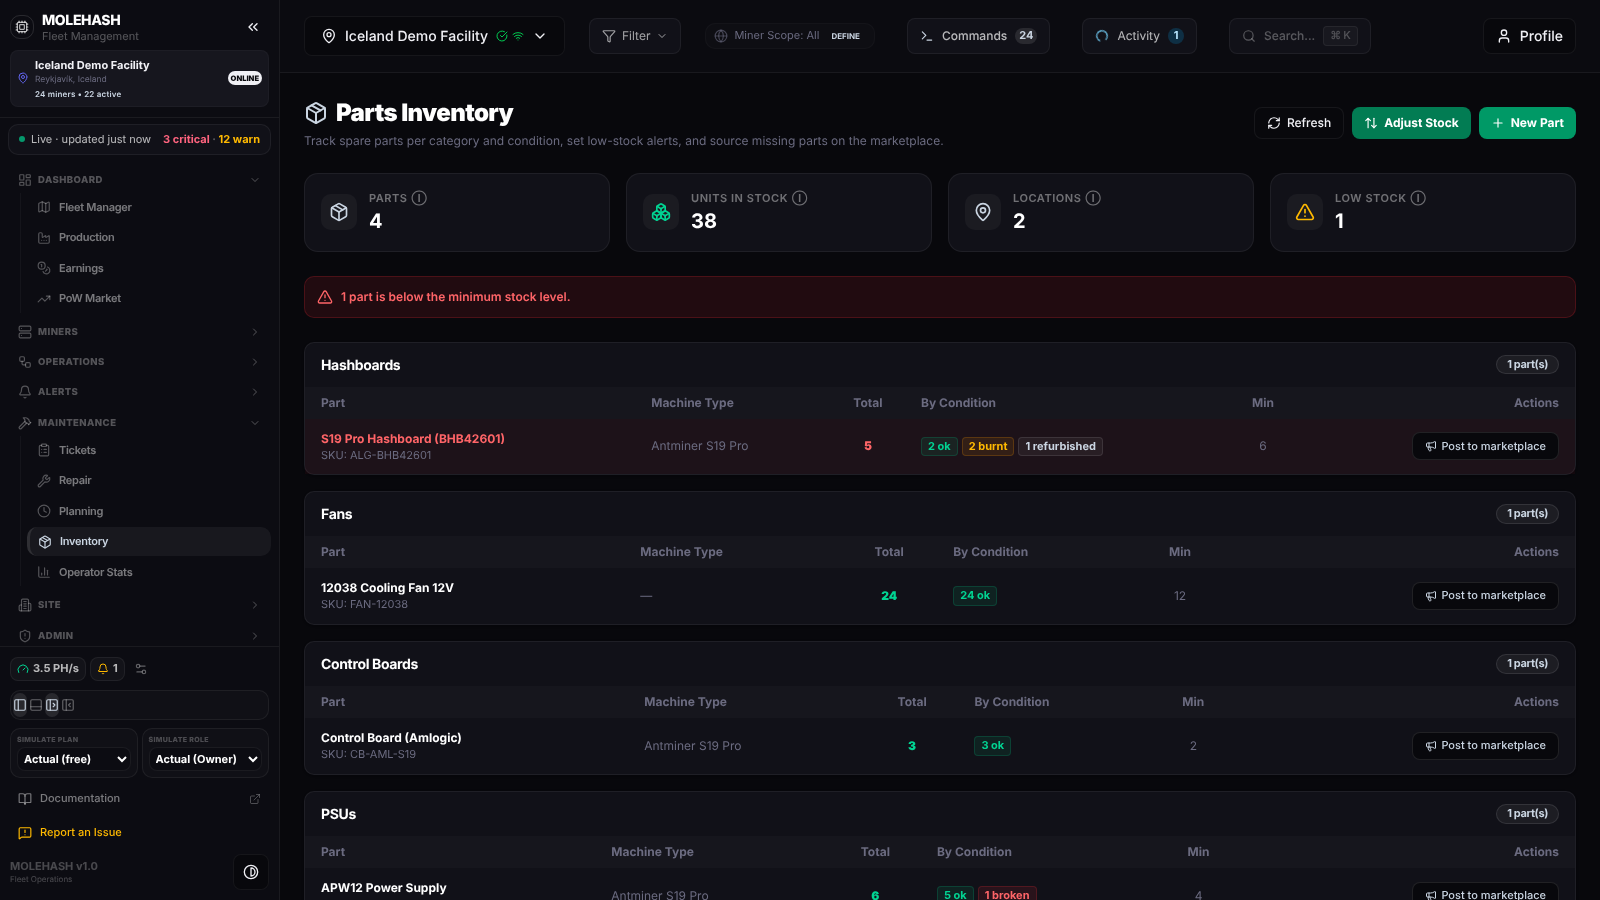Image resolution: width=1600 pixels, height=900 pixels.
Task: Open the Iceland Demo Facility selector dropdown
Action: (x=434, y=36)
